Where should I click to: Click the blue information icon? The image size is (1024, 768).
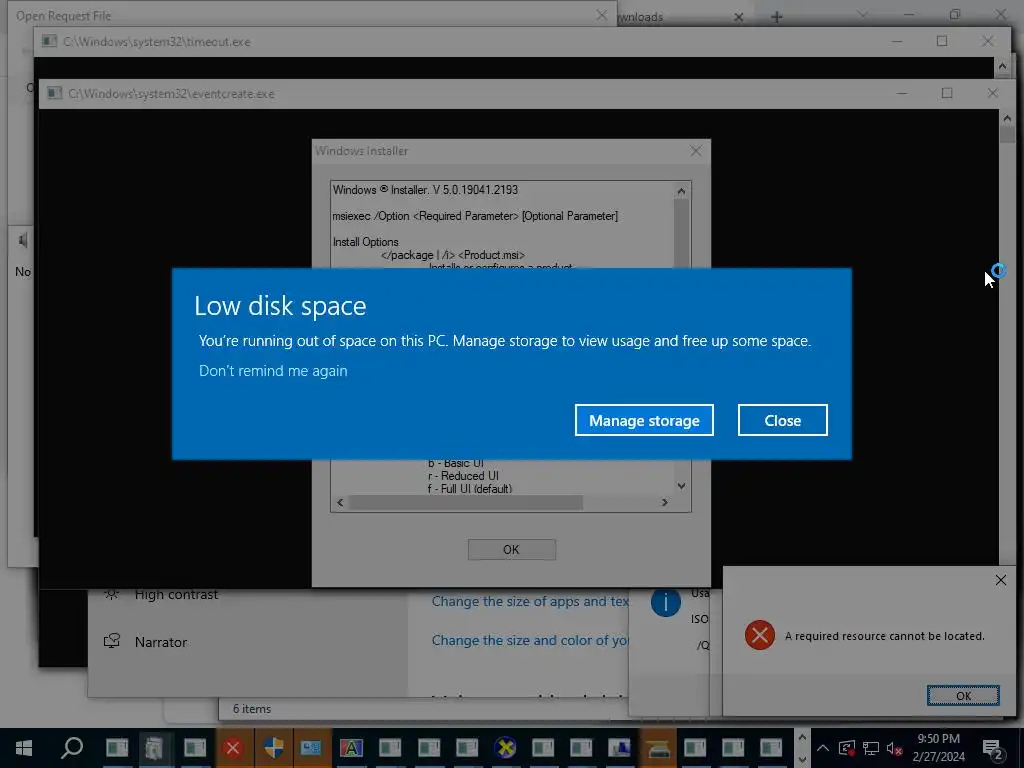665,602
